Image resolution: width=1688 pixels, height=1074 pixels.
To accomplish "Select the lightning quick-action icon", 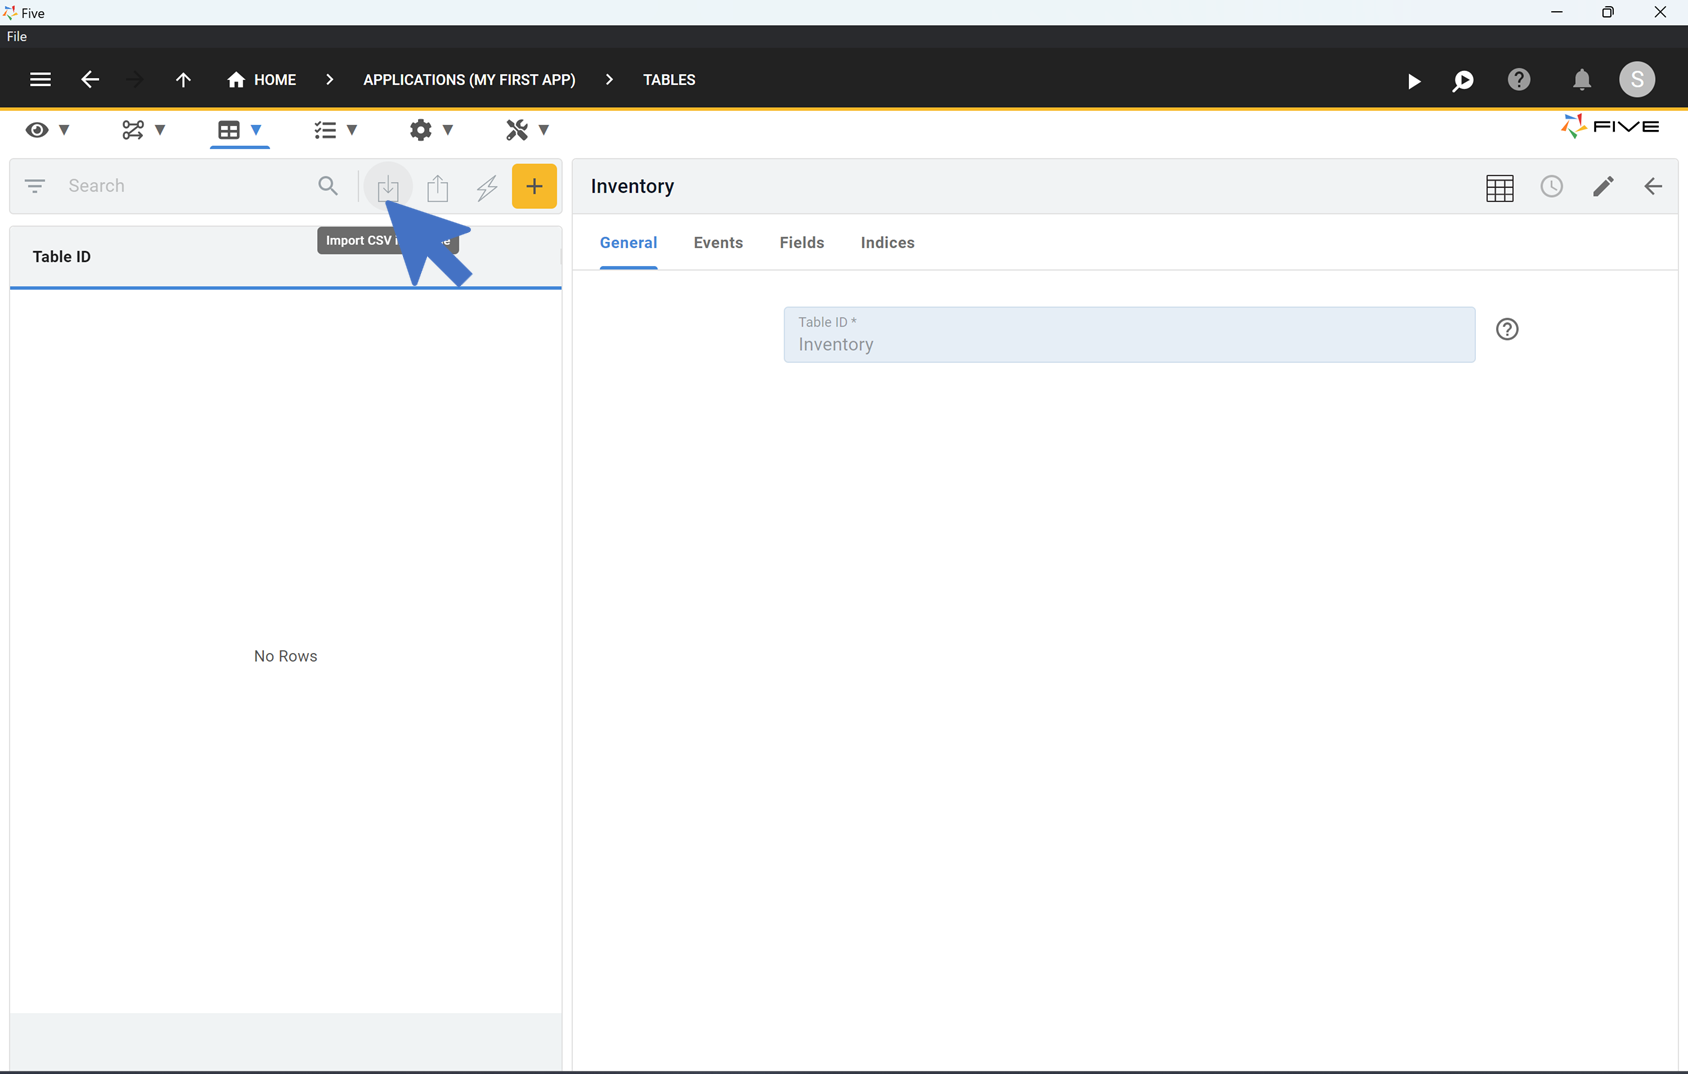I will [x=487, y=186].
